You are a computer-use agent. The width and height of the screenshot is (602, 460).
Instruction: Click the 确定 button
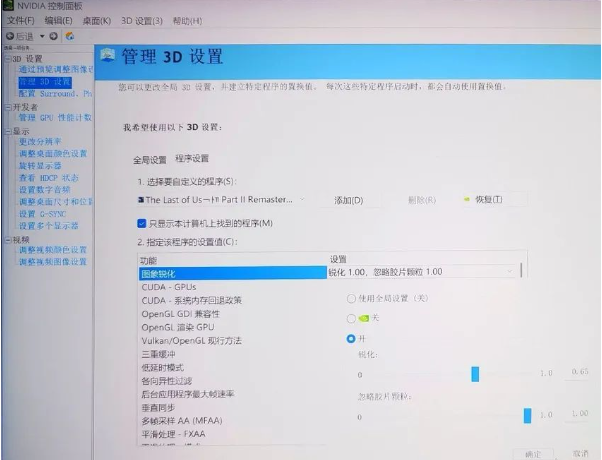[533, 454]
